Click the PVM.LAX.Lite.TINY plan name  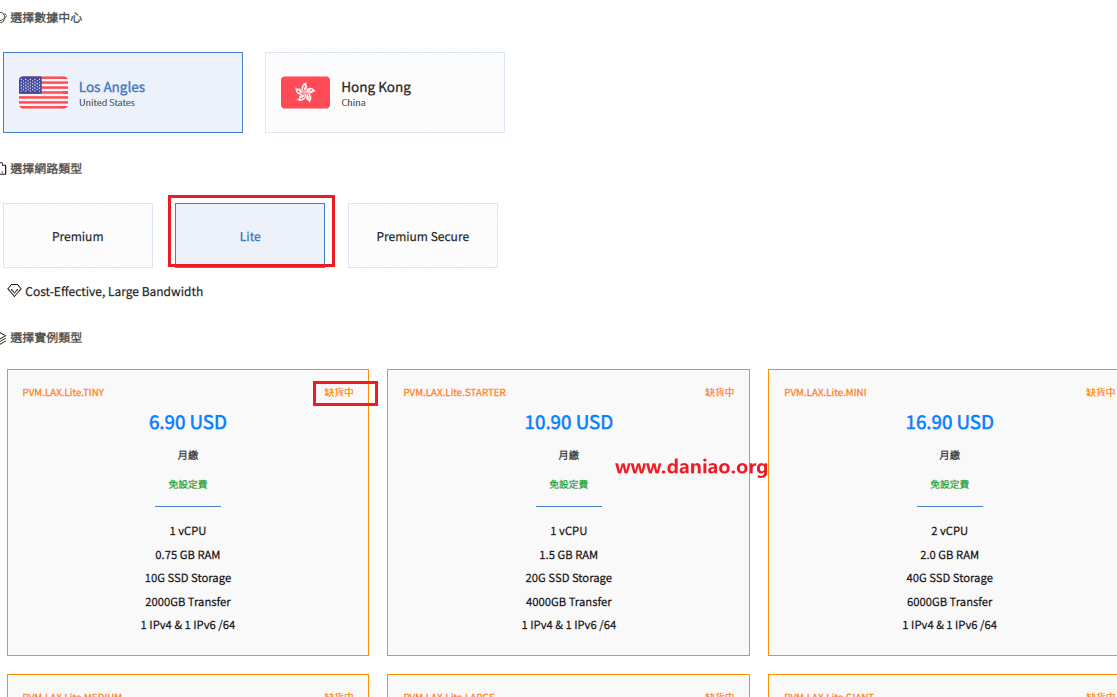point(63,393)
